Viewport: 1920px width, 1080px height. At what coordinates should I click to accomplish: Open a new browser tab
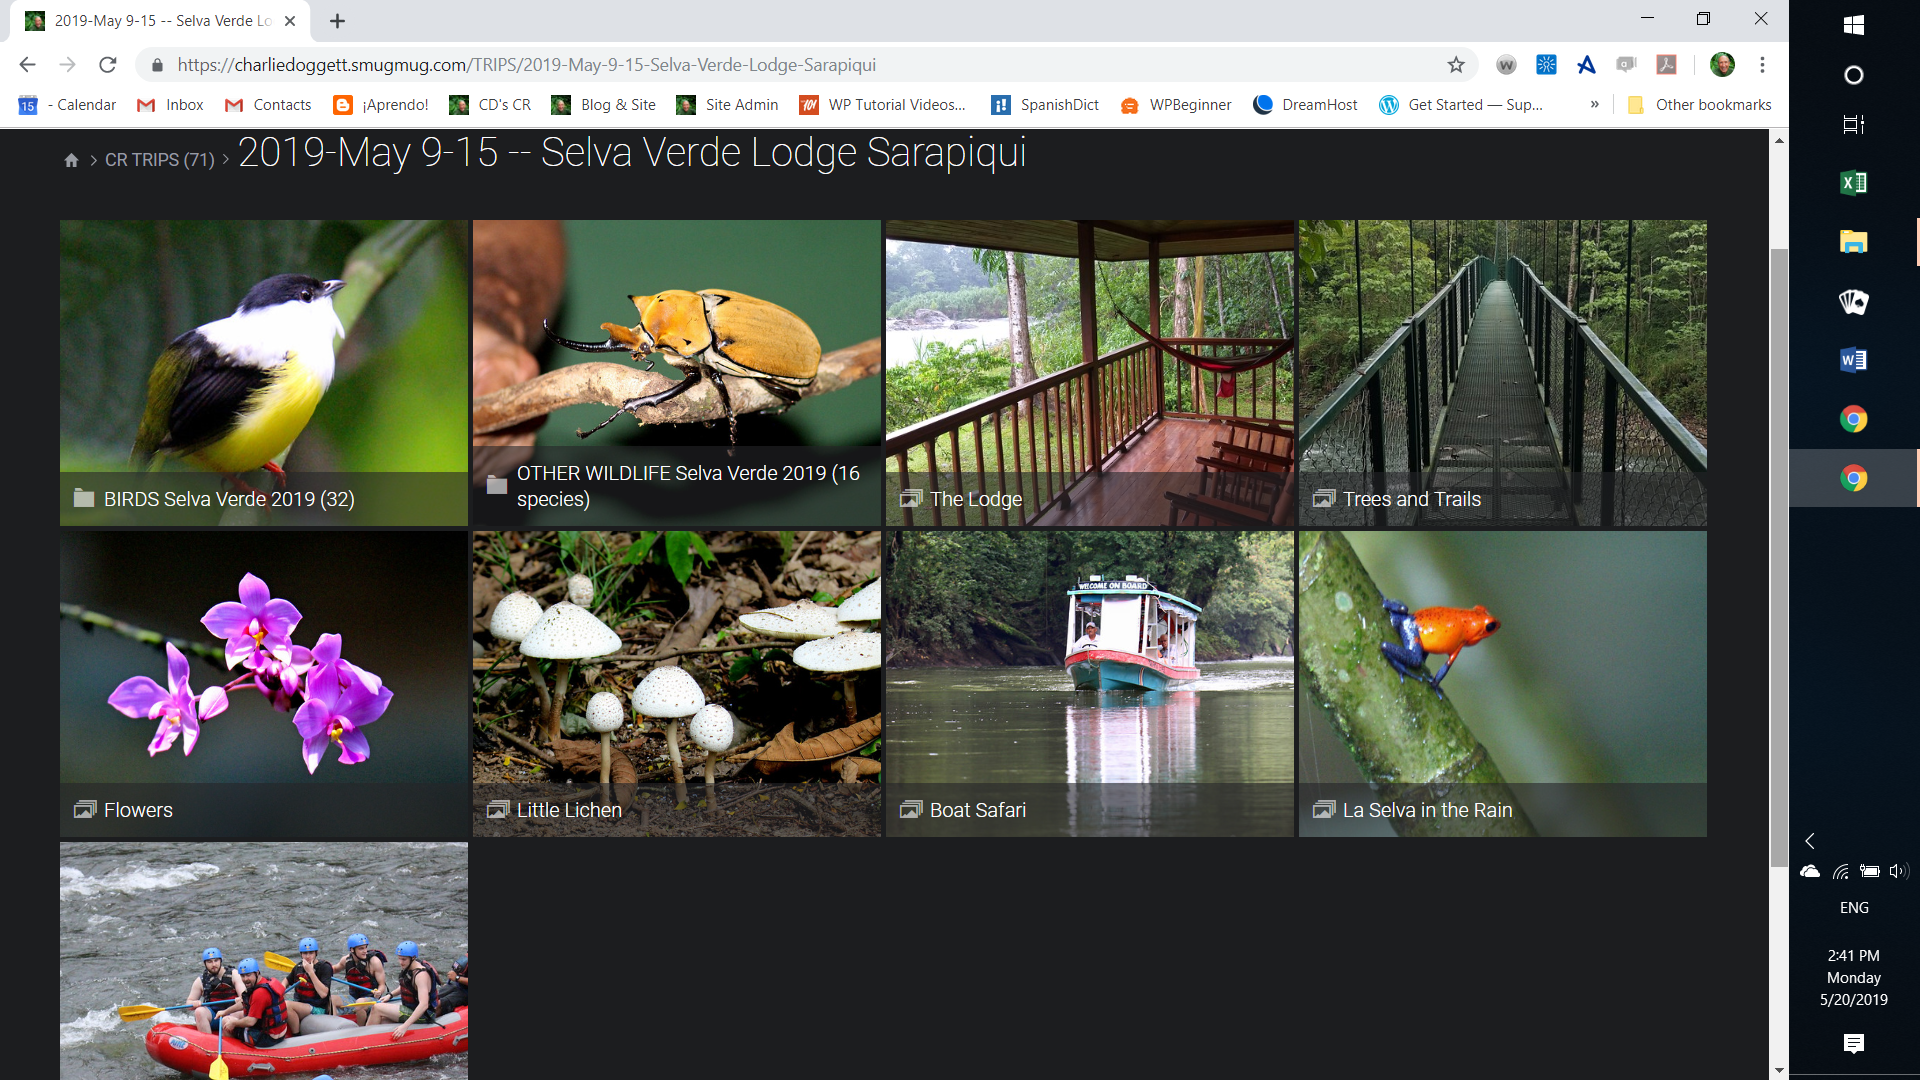coord(338,21)
